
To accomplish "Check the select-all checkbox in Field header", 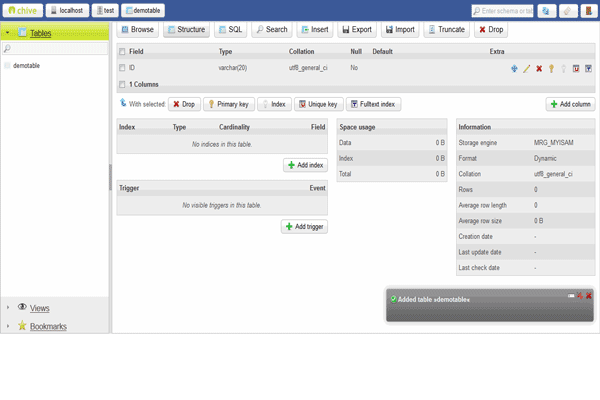I will pyautogui.click(x=122, y=51).
